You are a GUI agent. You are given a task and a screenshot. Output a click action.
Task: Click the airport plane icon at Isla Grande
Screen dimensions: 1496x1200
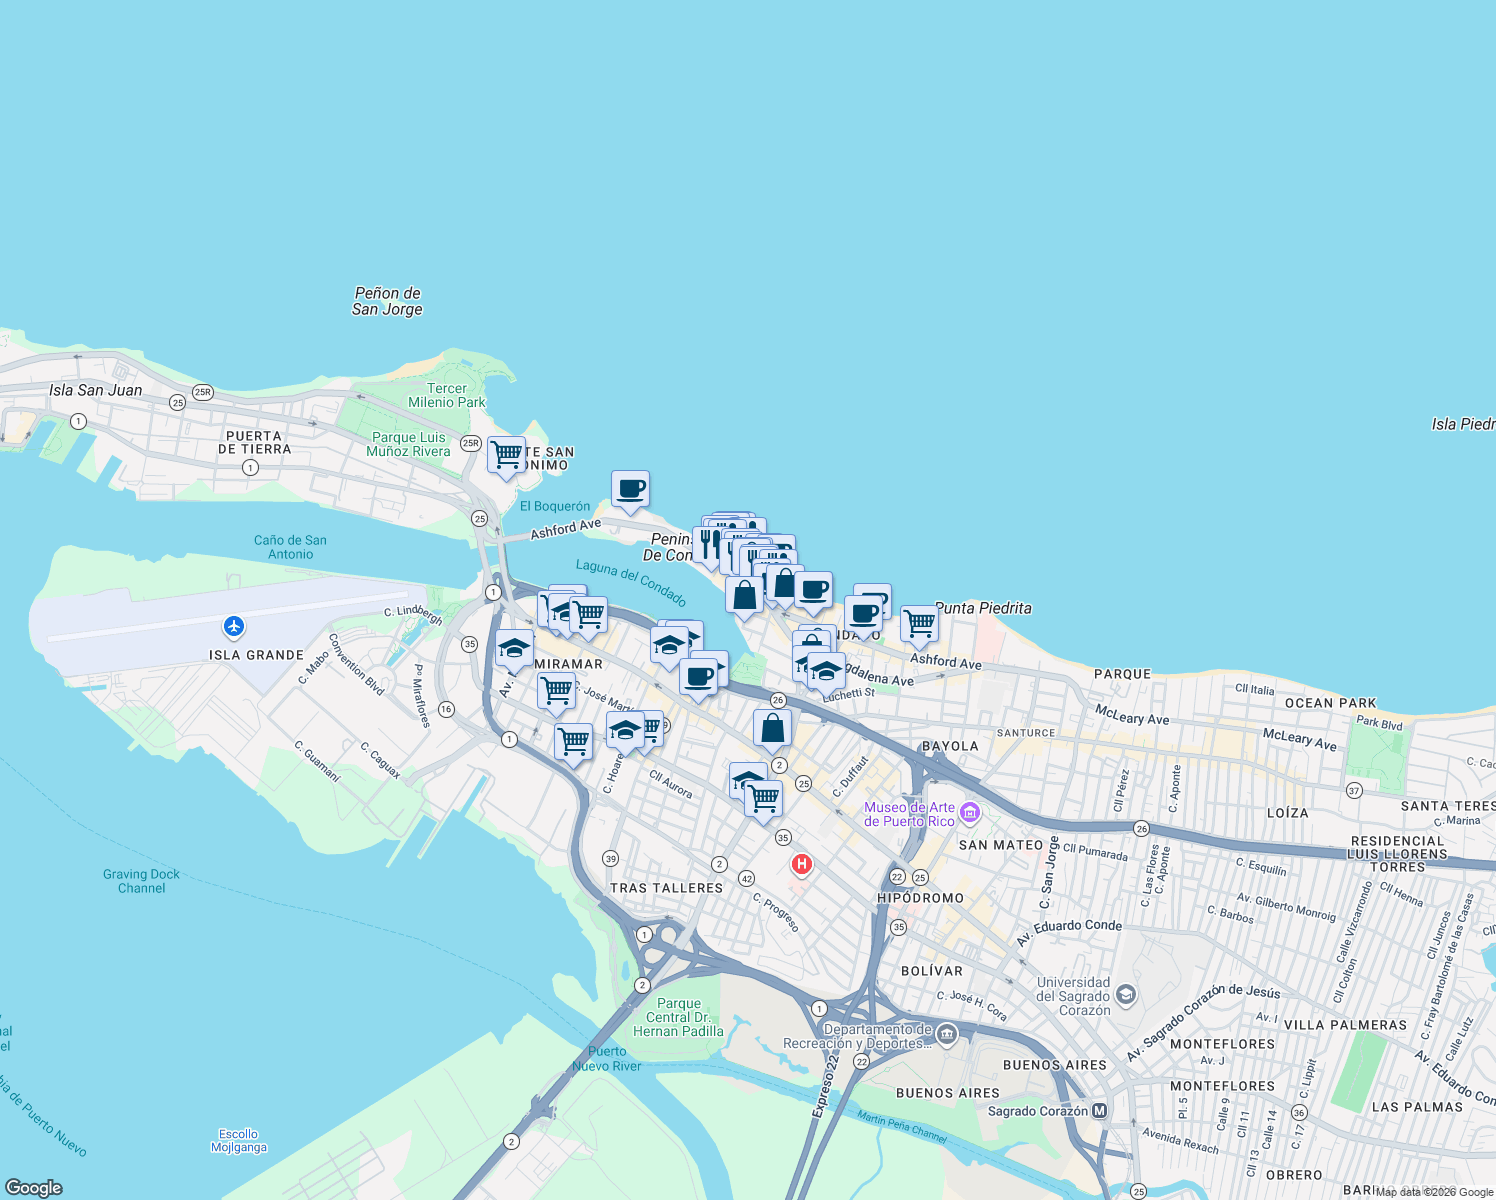click(234, 626)
